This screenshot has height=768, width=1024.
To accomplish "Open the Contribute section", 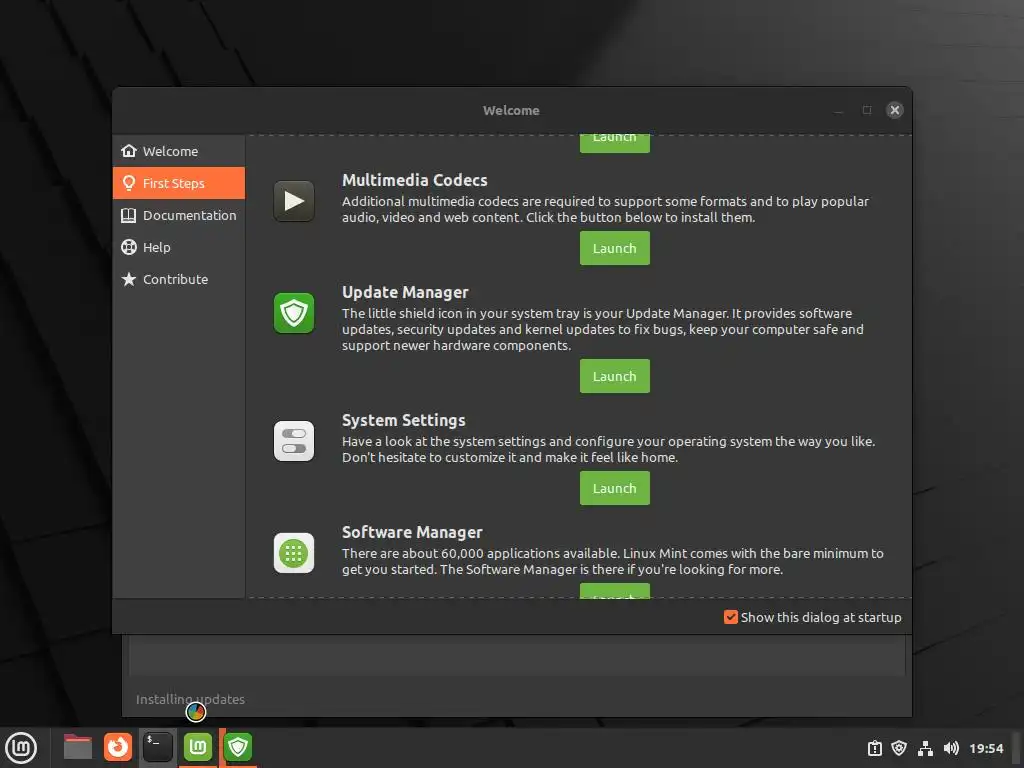I will [x=178, y=279].
